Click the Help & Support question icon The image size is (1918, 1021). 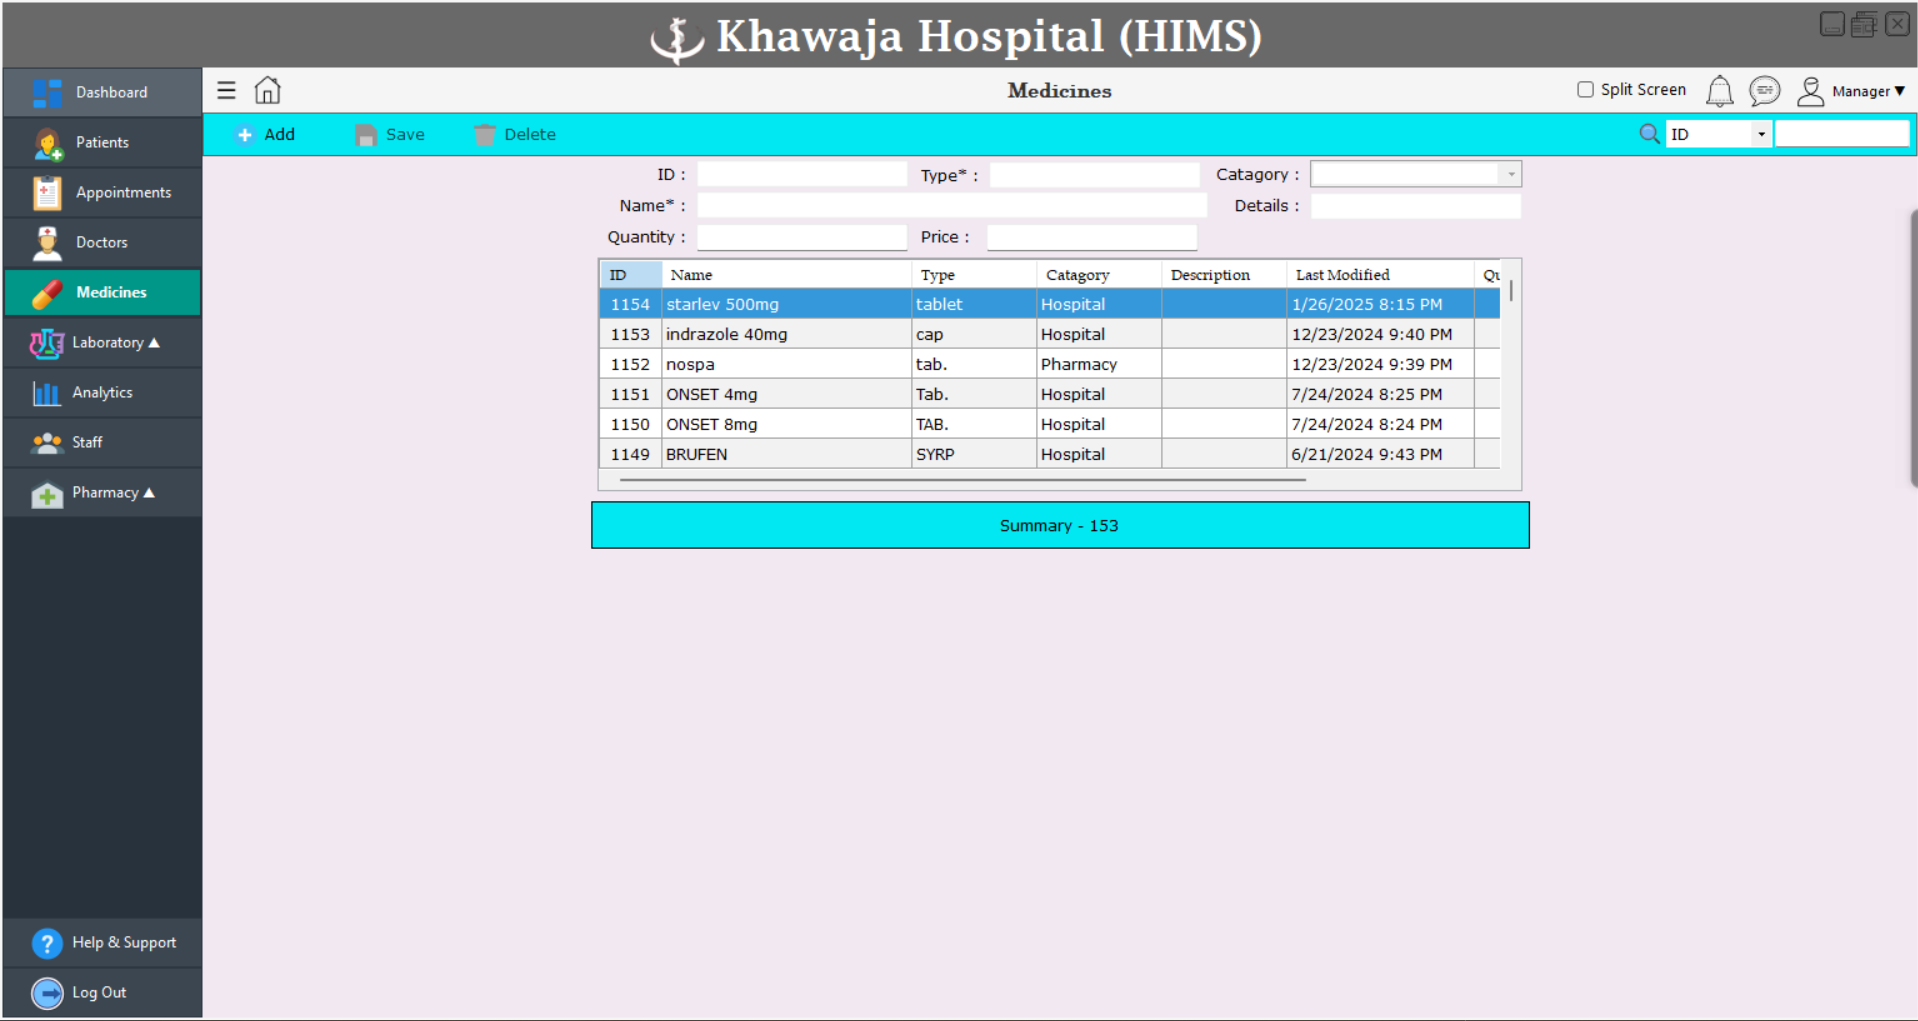coord(47,943)
